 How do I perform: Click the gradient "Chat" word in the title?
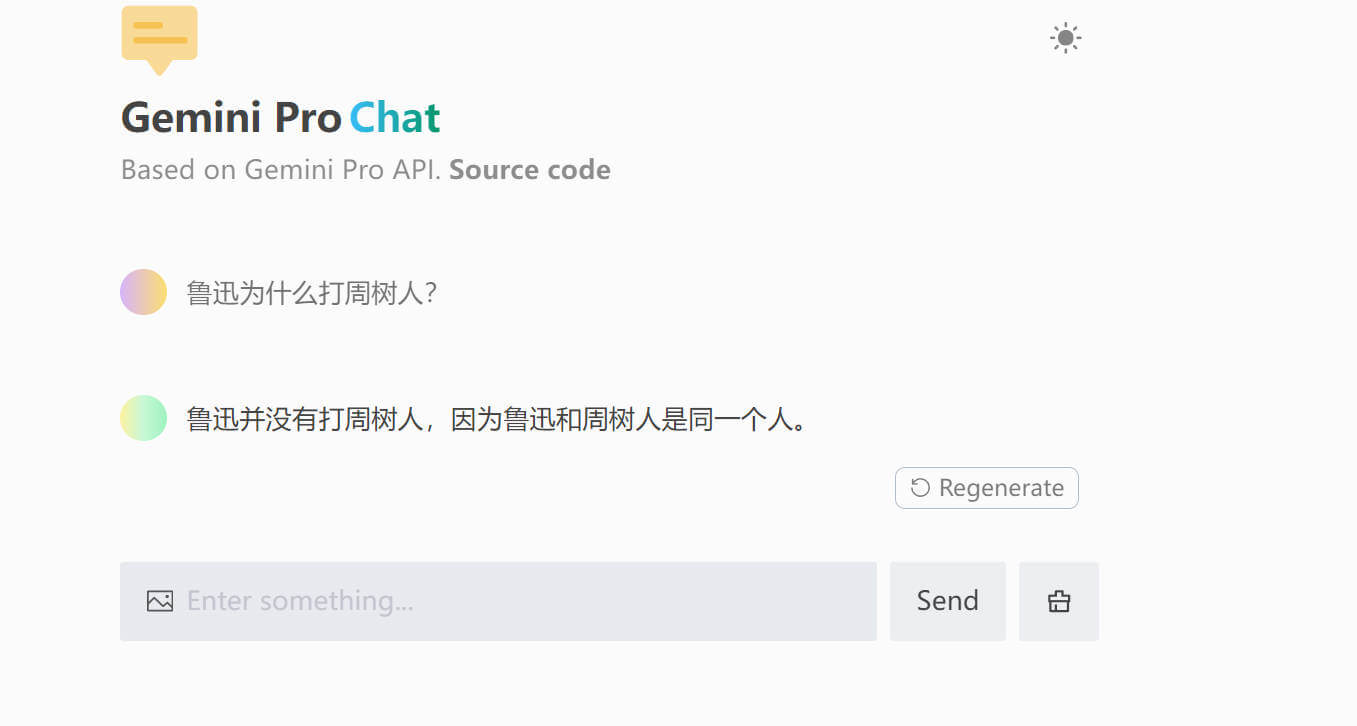394,118
